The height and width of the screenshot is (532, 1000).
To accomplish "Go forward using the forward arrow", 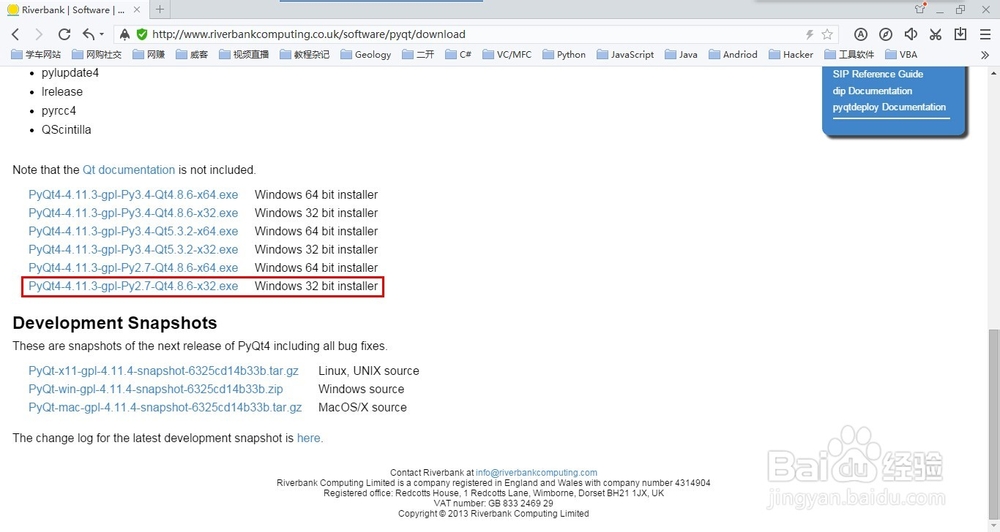I will coord(39,34).
